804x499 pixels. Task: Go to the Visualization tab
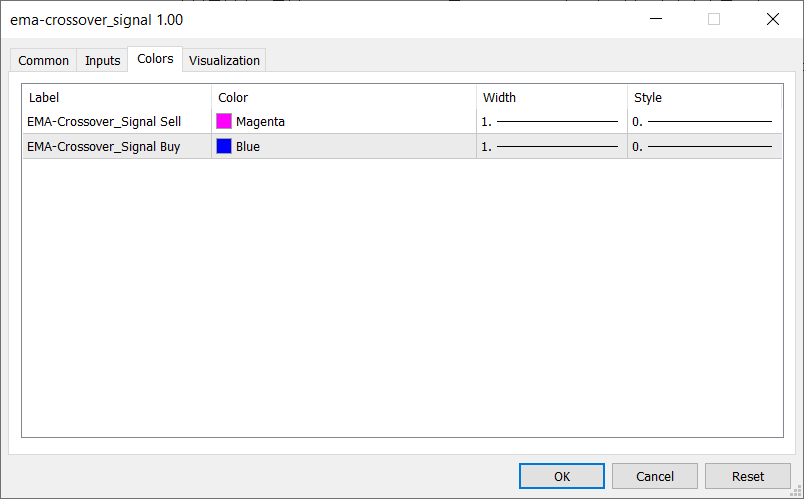click(x=224, y=60)
